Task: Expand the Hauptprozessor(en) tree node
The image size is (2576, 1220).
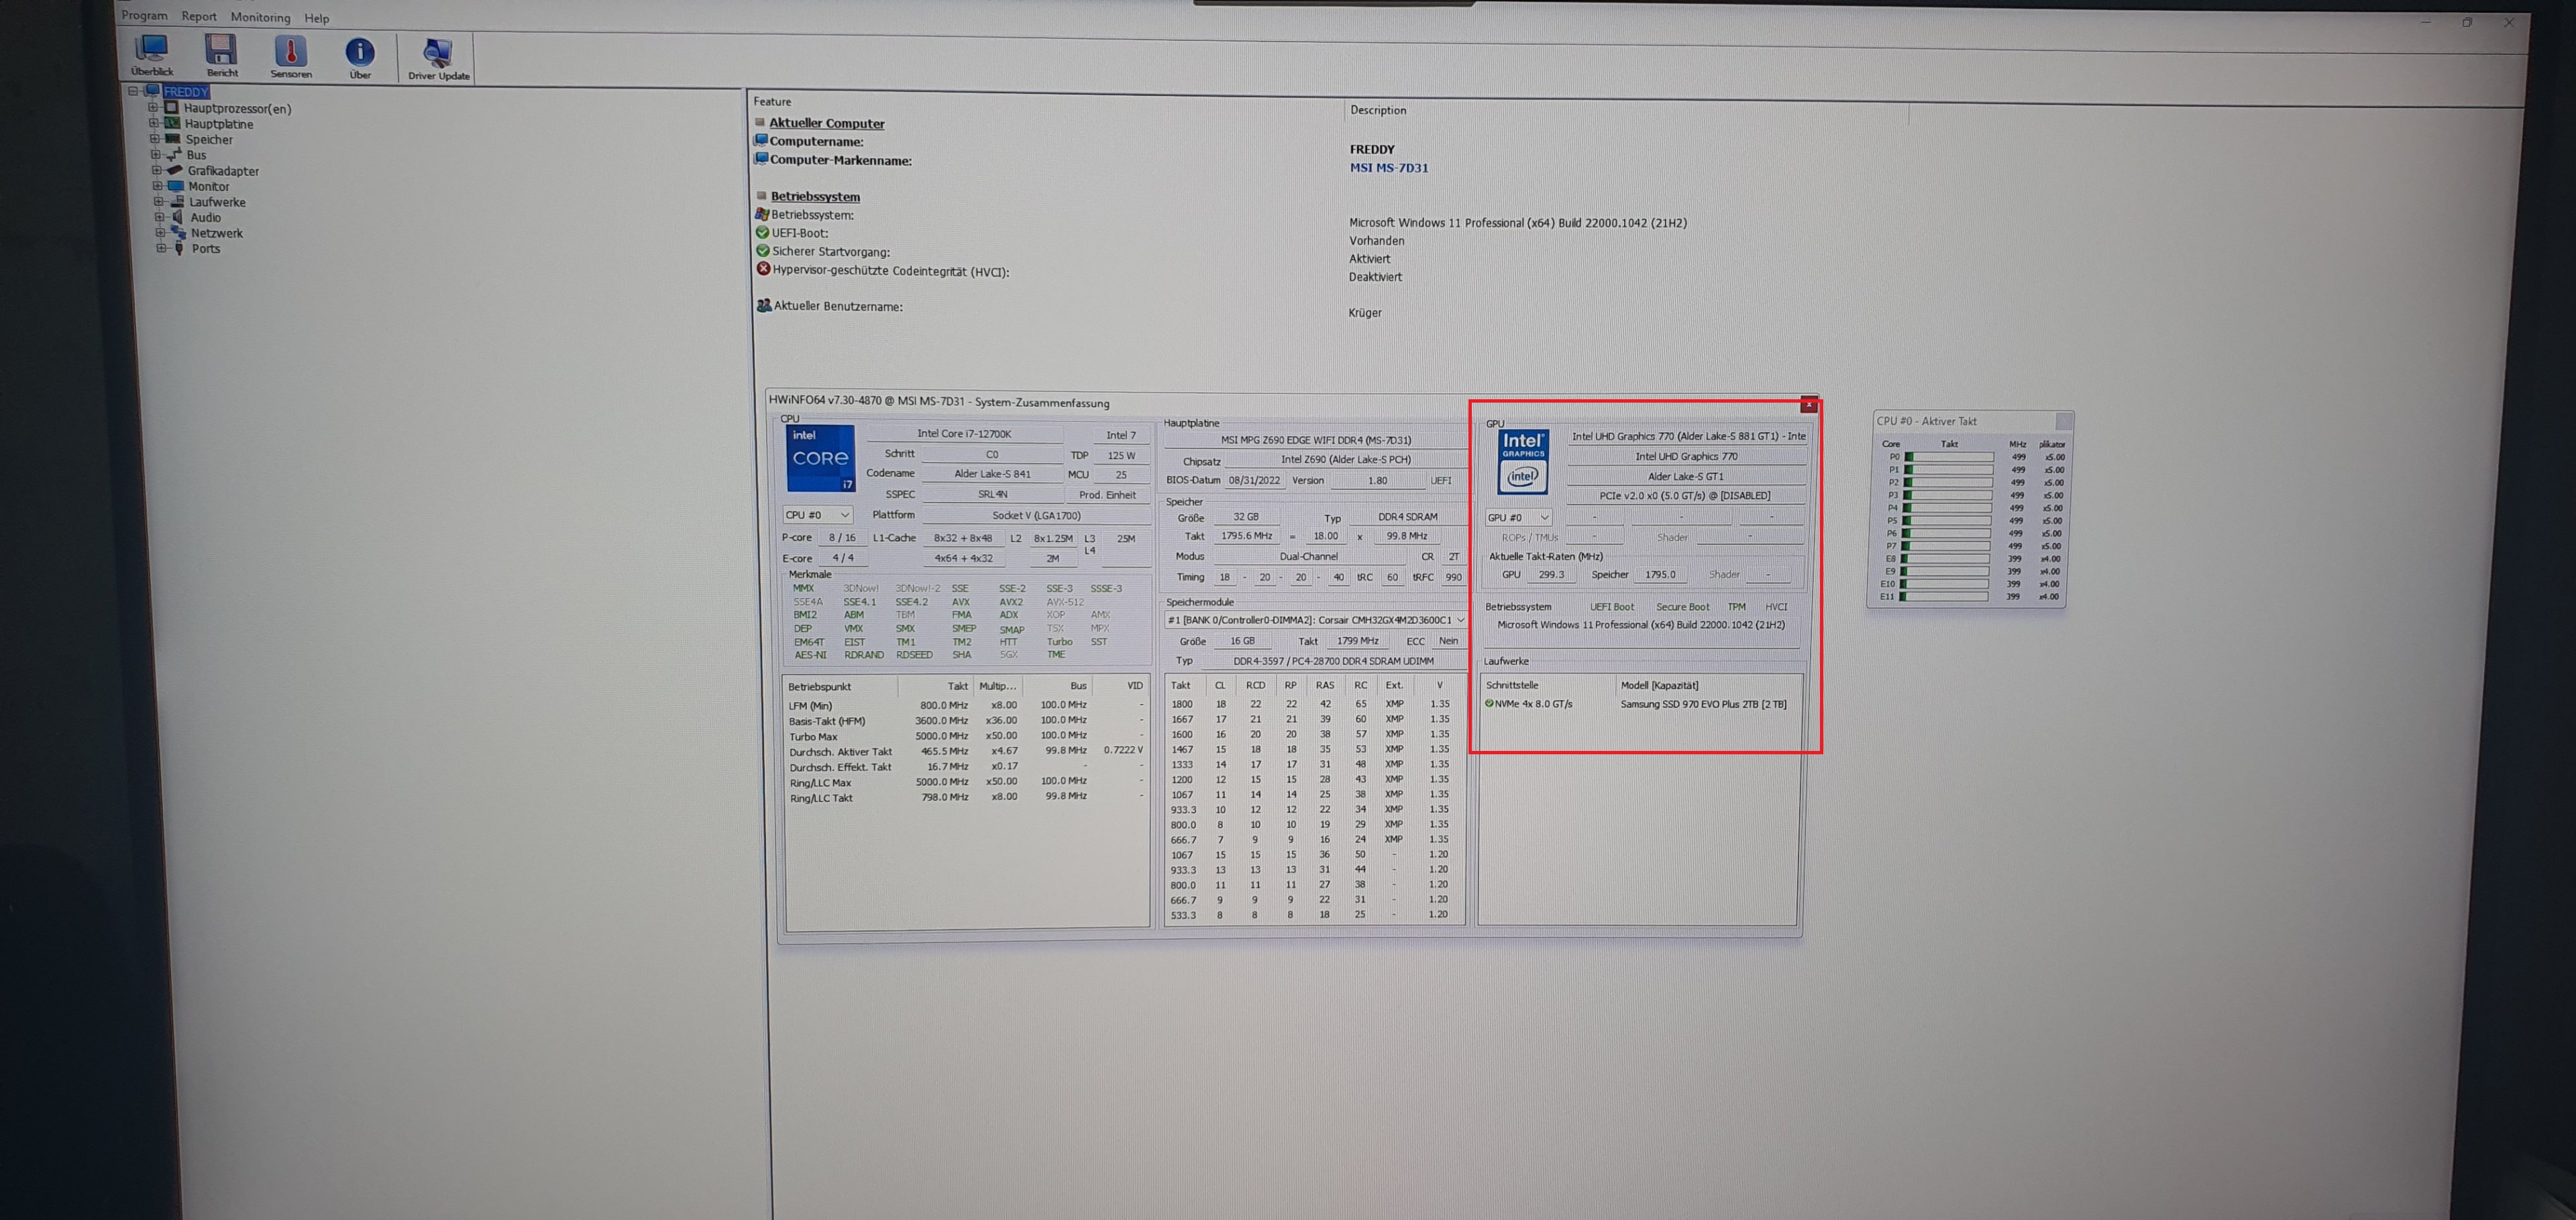Action: 153,108
